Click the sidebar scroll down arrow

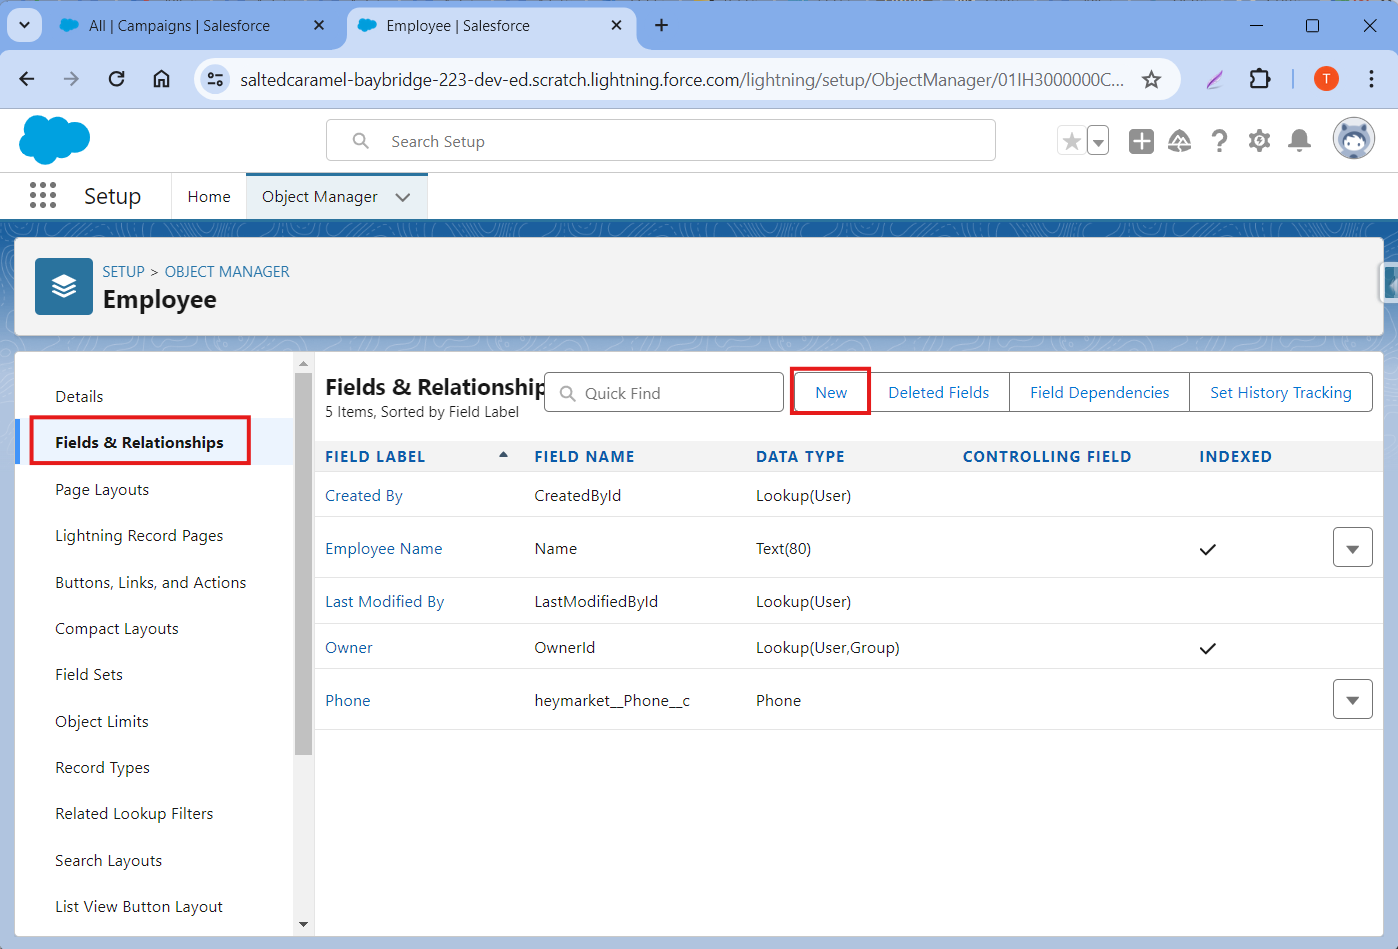tap(304, 925)
